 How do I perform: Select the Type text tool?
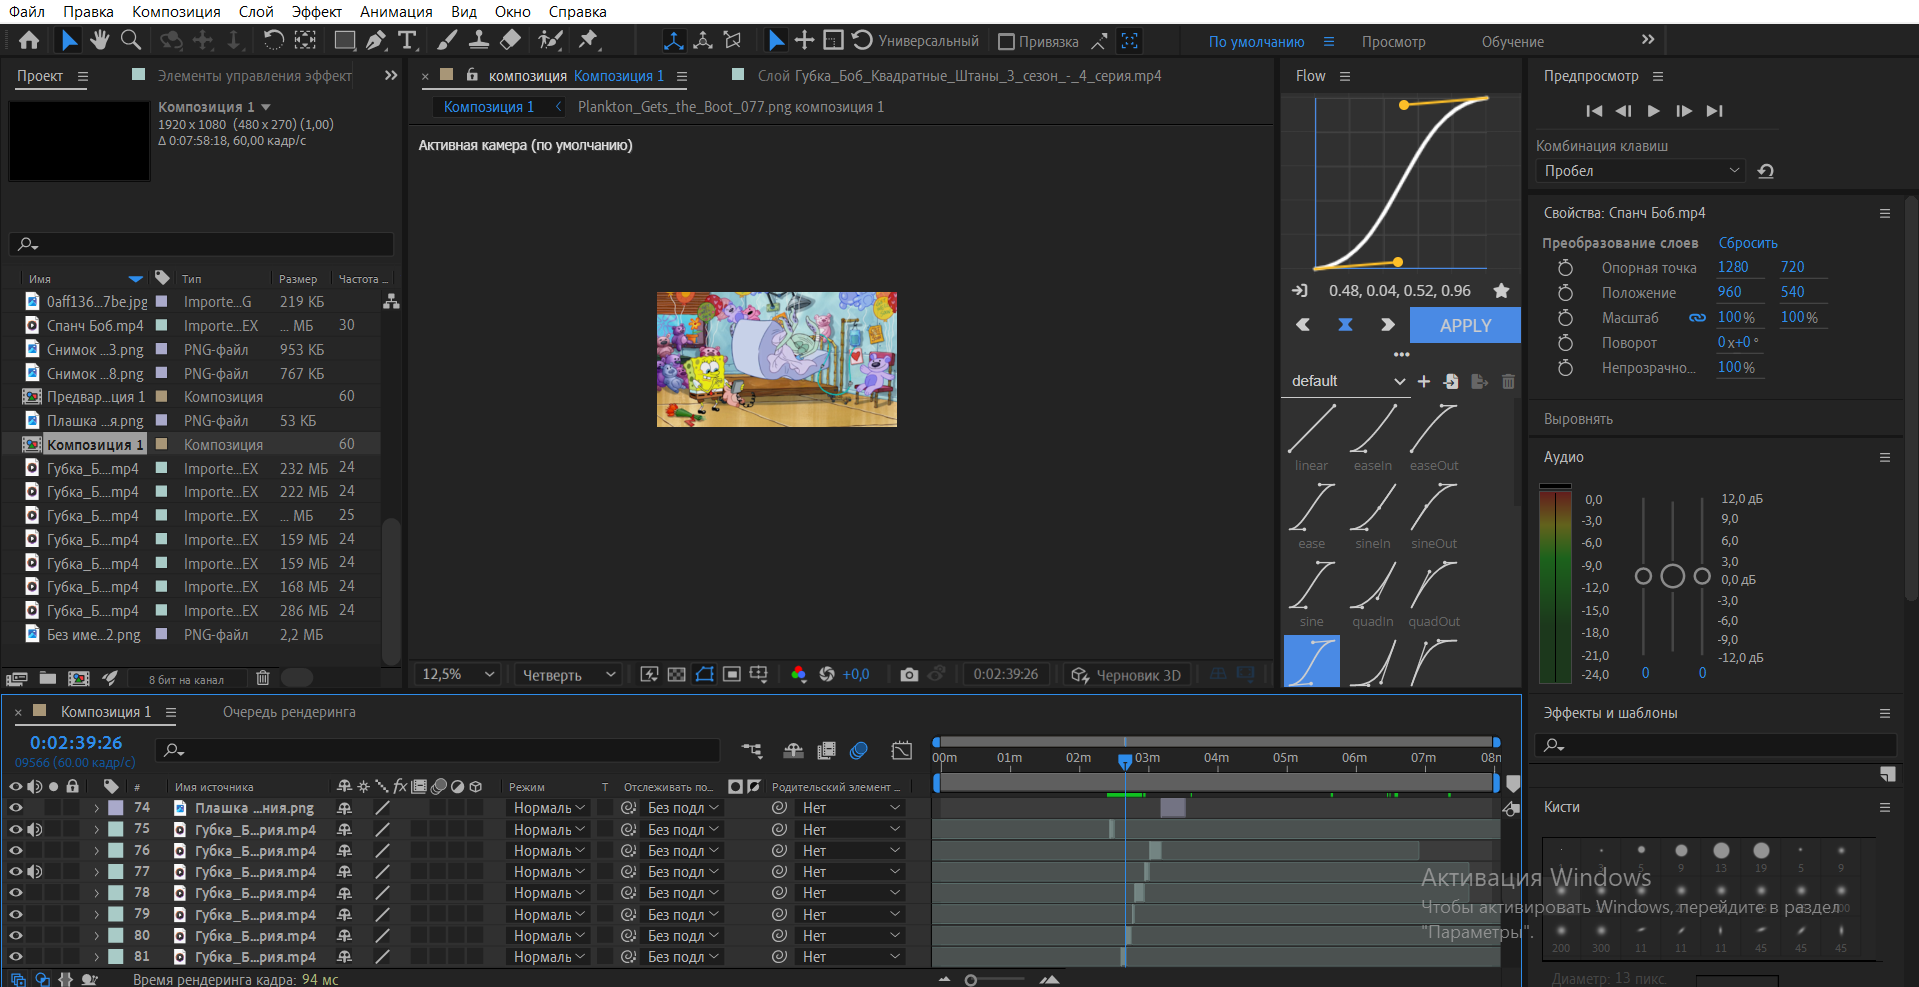tap(407, 40)
